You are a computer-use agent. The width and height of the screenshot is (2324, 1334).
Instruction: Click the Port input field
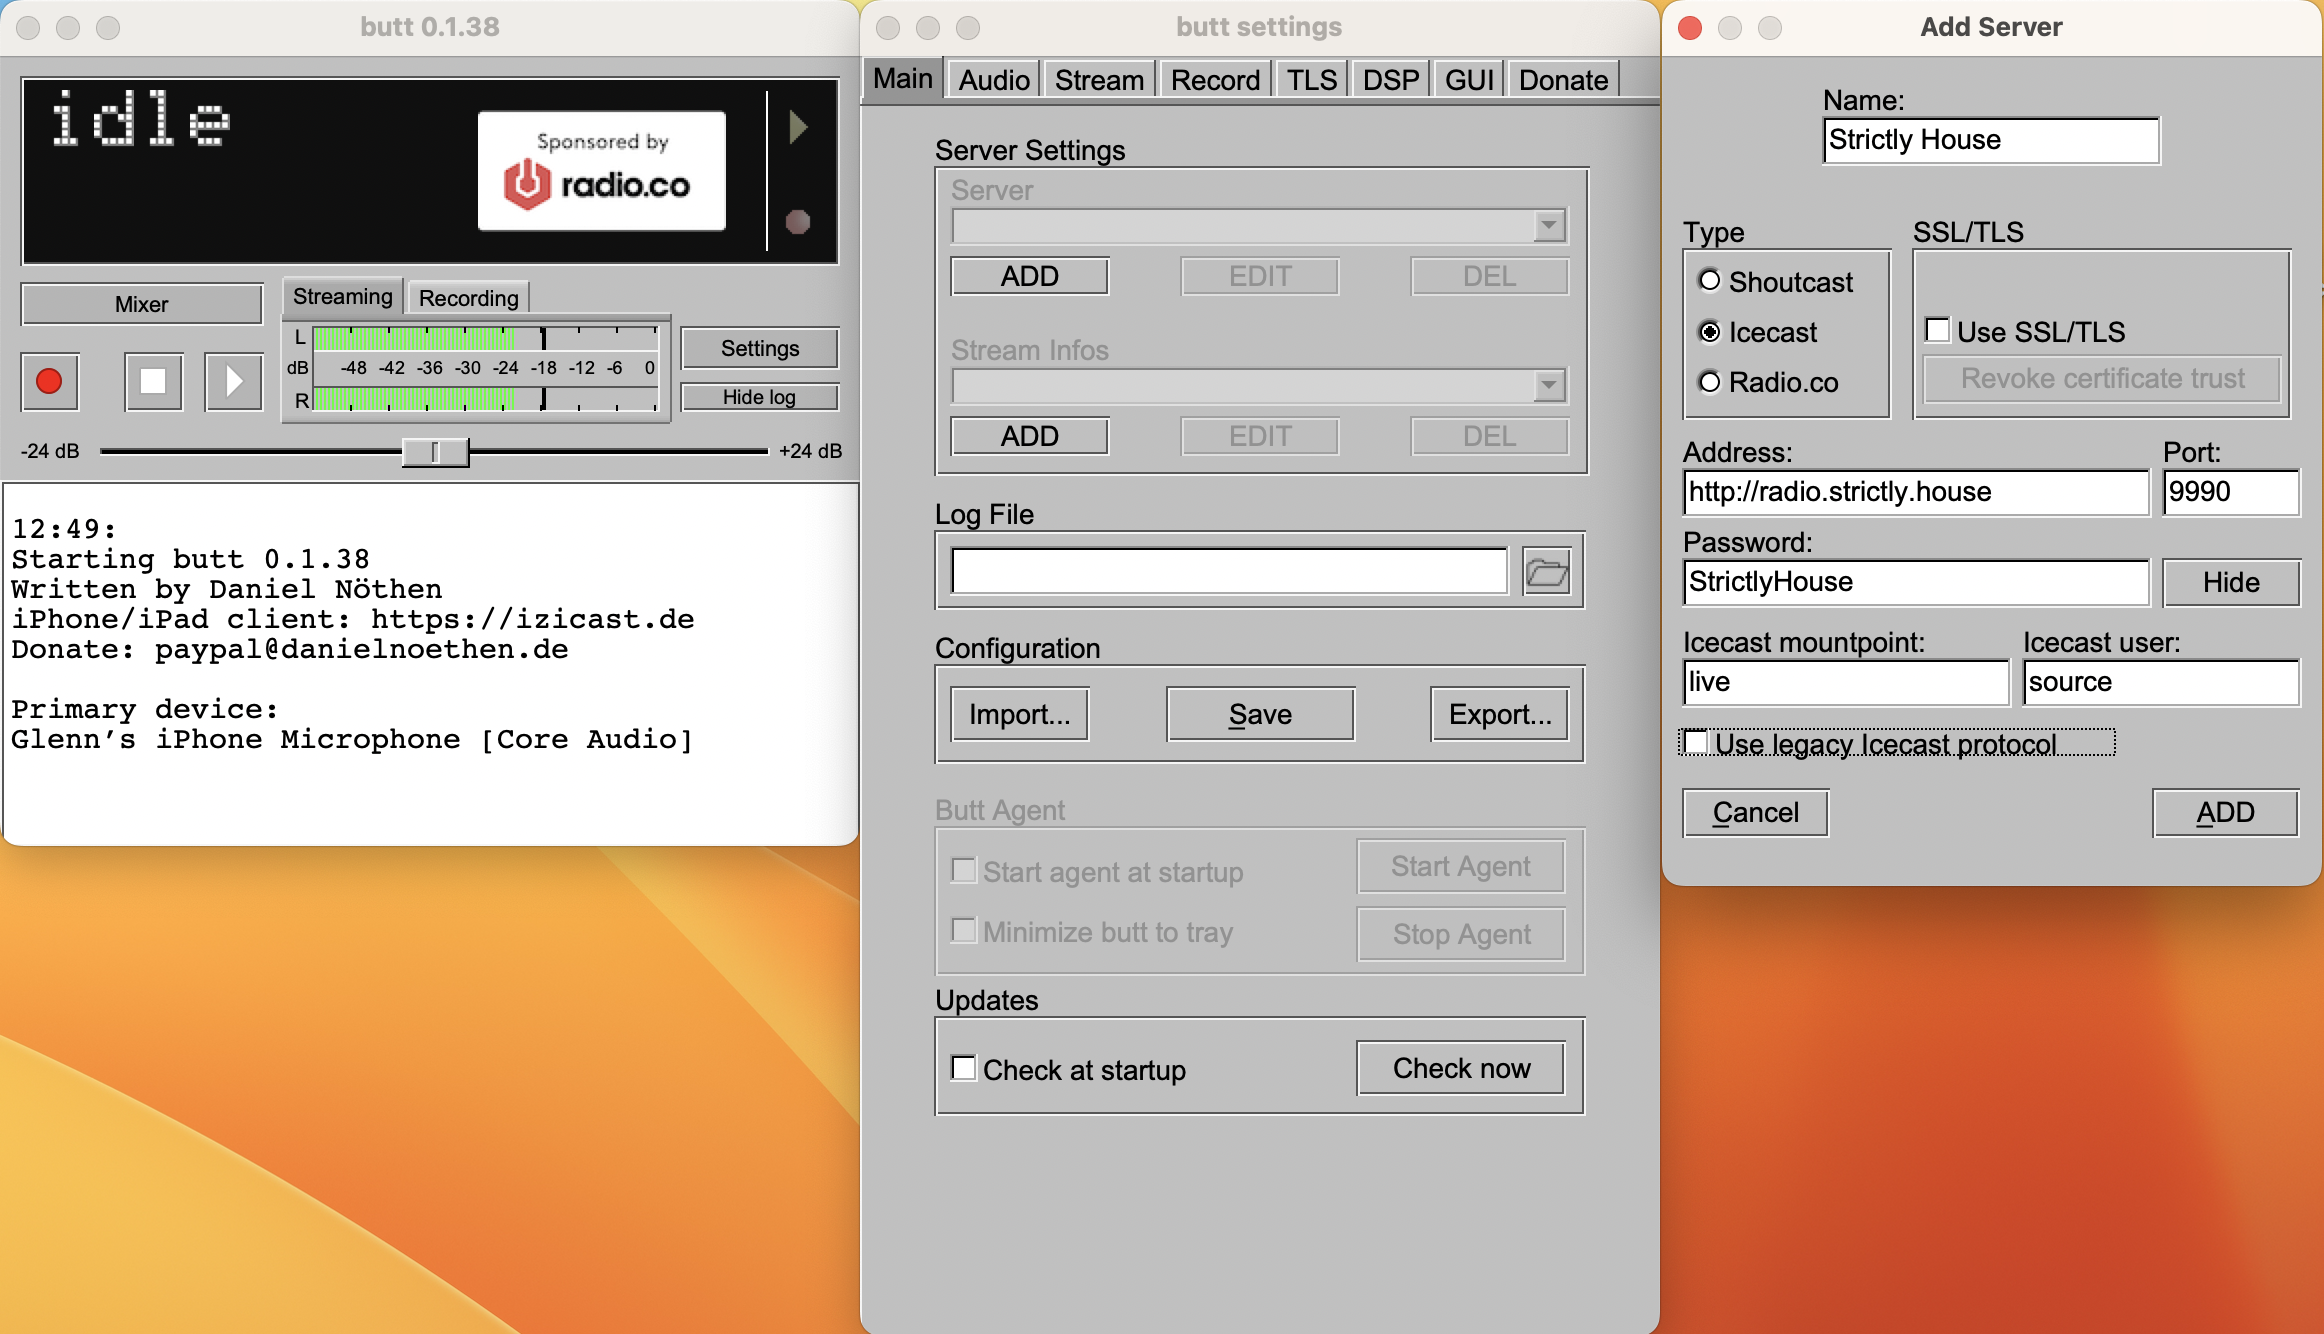coord(2231,492)
